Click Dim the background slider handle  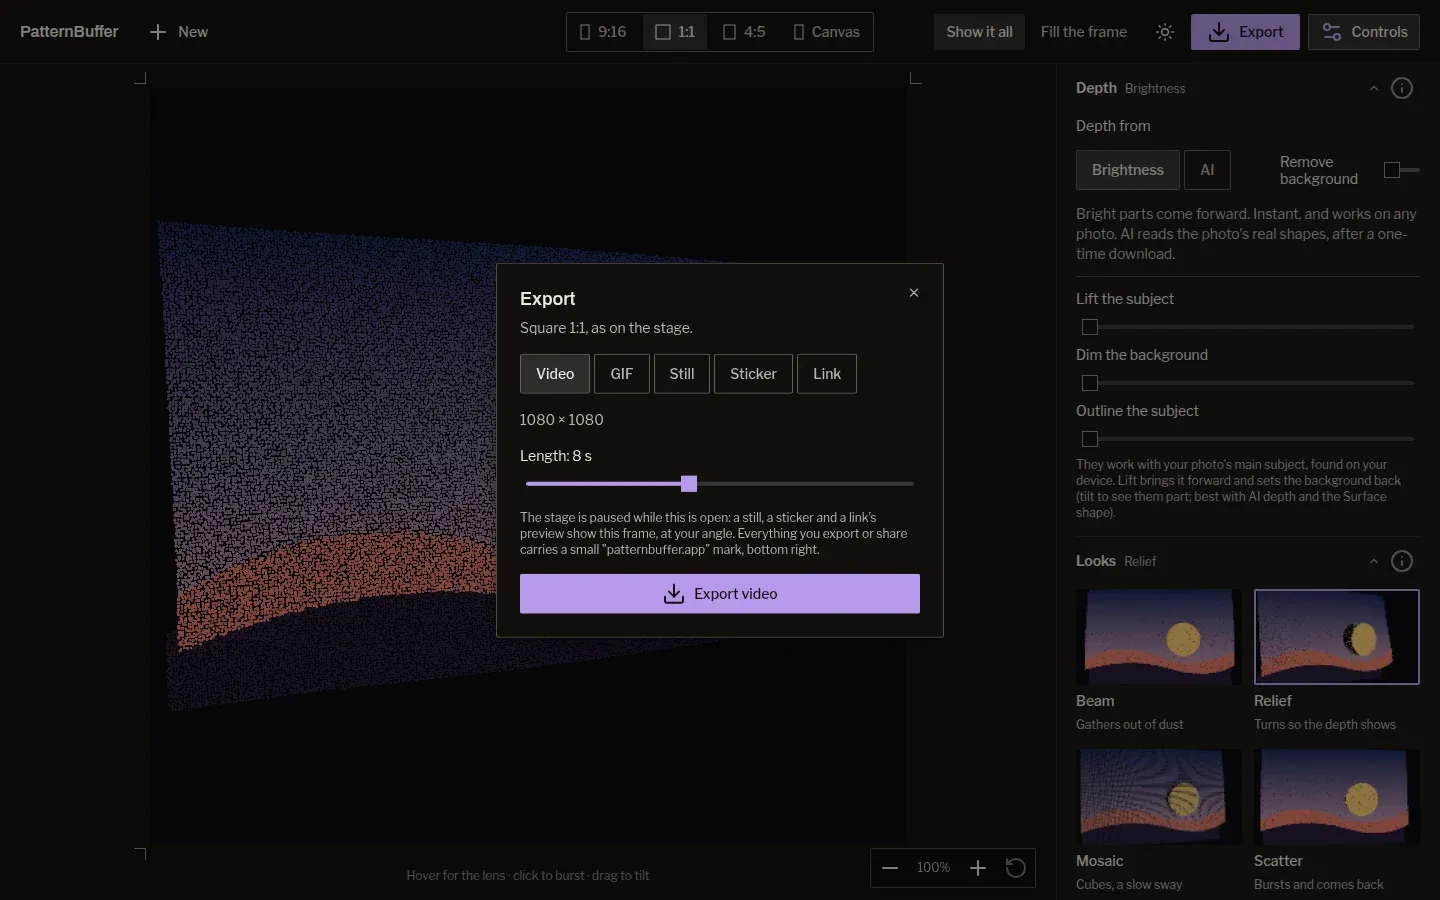[1090, 383]
